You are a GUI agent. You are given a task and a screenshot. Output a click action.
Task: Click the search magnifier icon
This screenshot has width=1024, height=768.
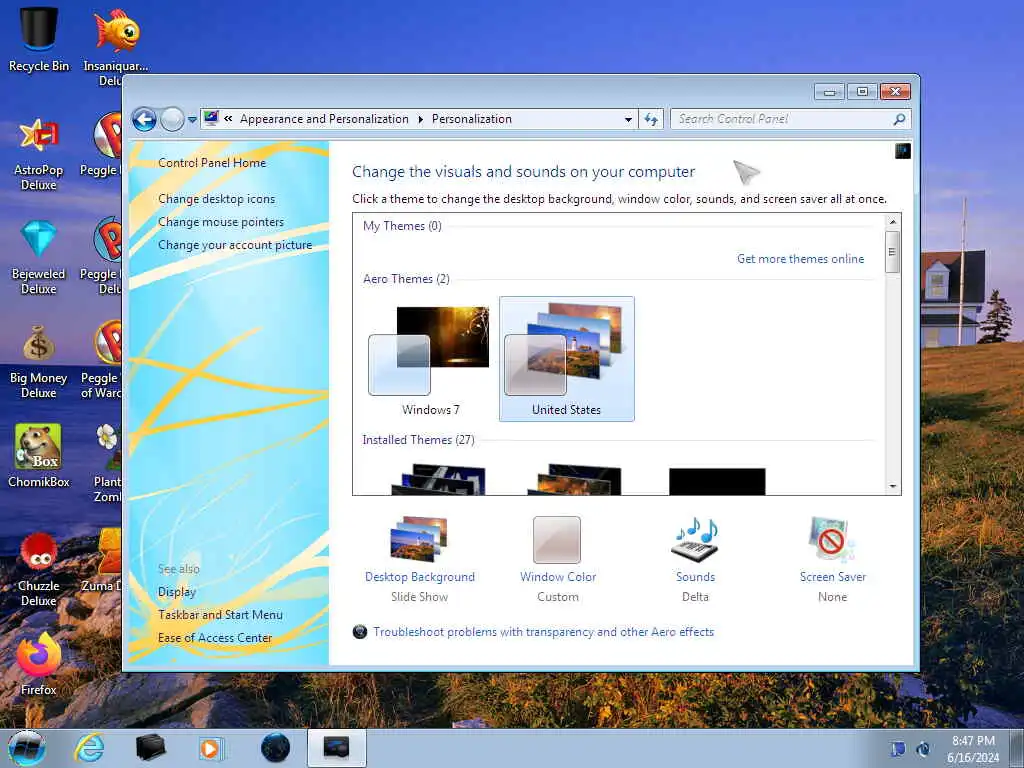coord(899,119)
